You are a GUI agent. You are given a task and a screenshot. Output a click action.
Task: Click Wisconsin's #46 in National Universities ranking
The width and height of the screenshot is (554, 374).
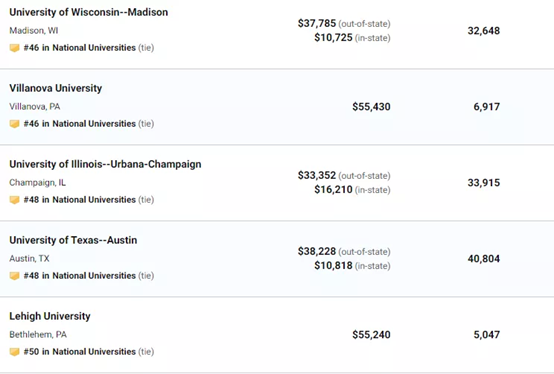pyautogui.click(x=89, y=48)
